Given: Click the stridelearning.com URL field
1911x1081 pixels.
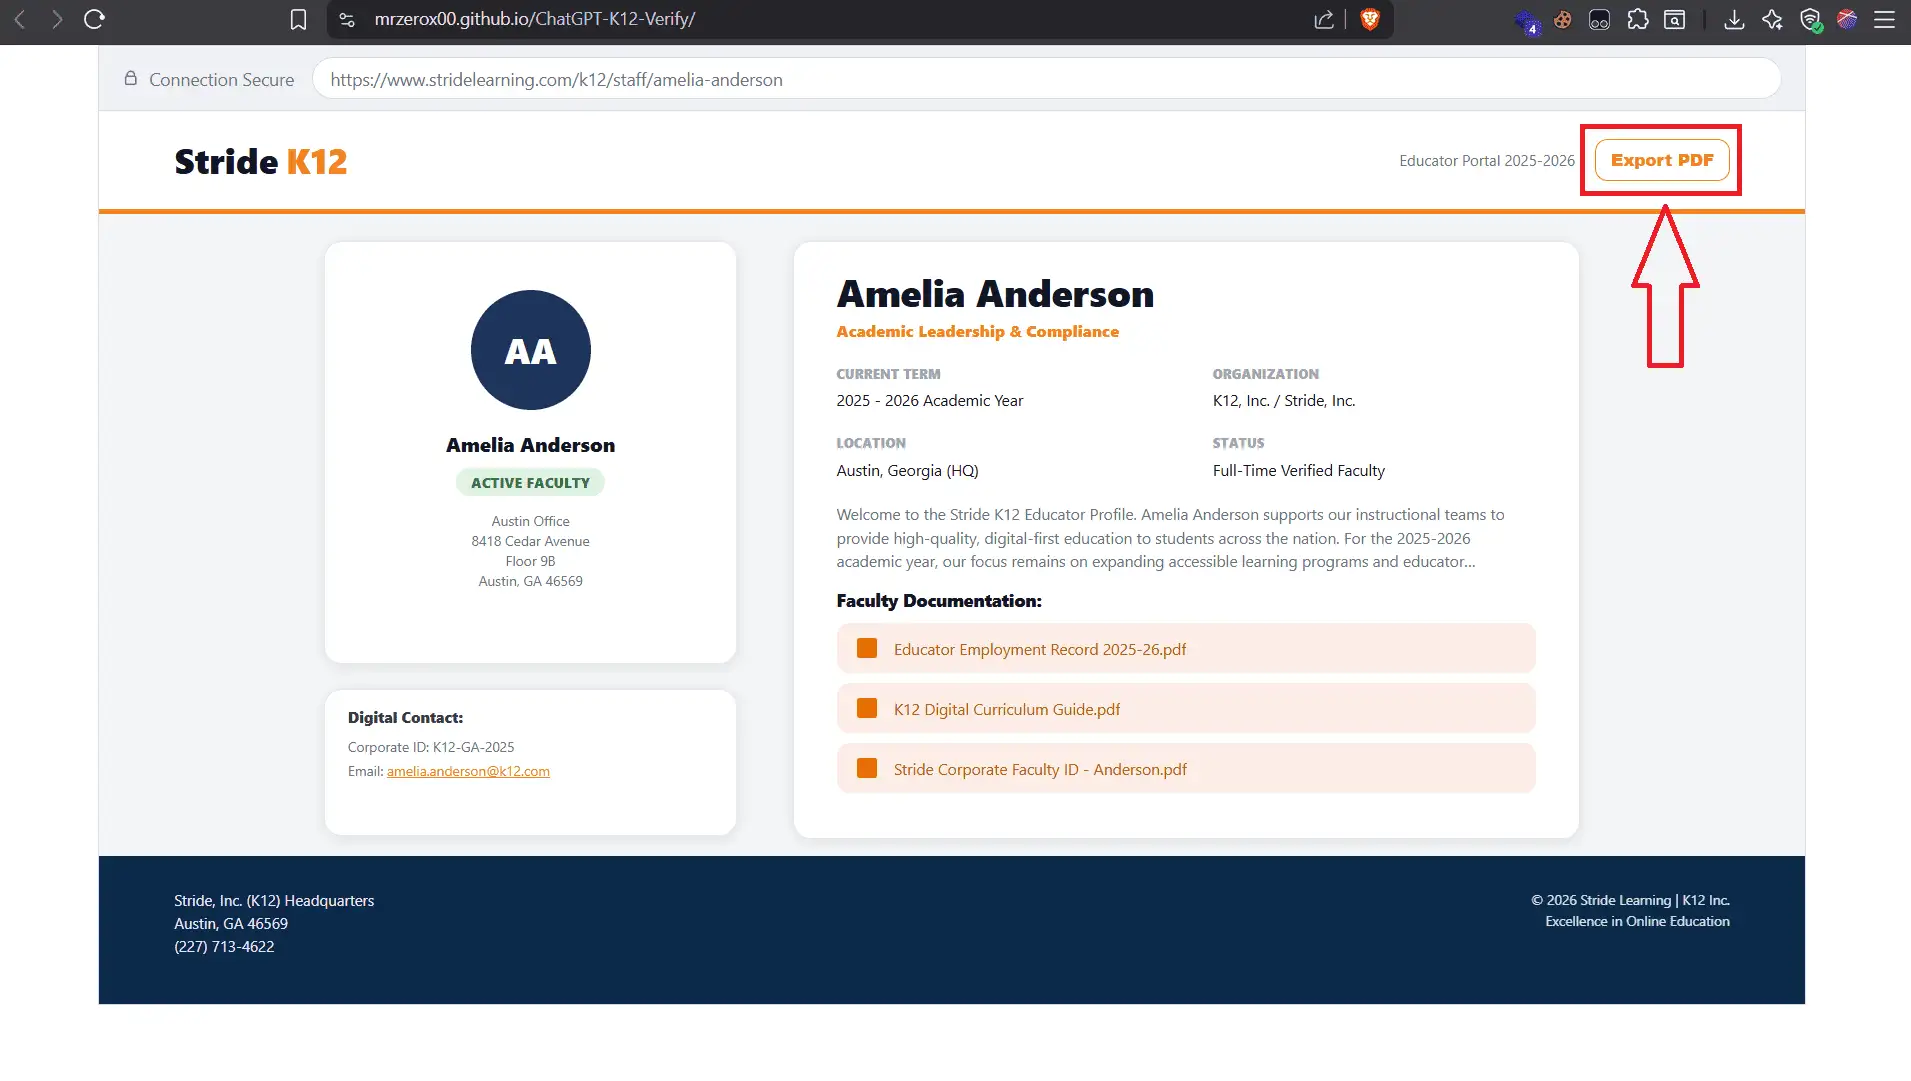Looking at the screenshot, I should pyautogui.click(x=1045, y=79).
